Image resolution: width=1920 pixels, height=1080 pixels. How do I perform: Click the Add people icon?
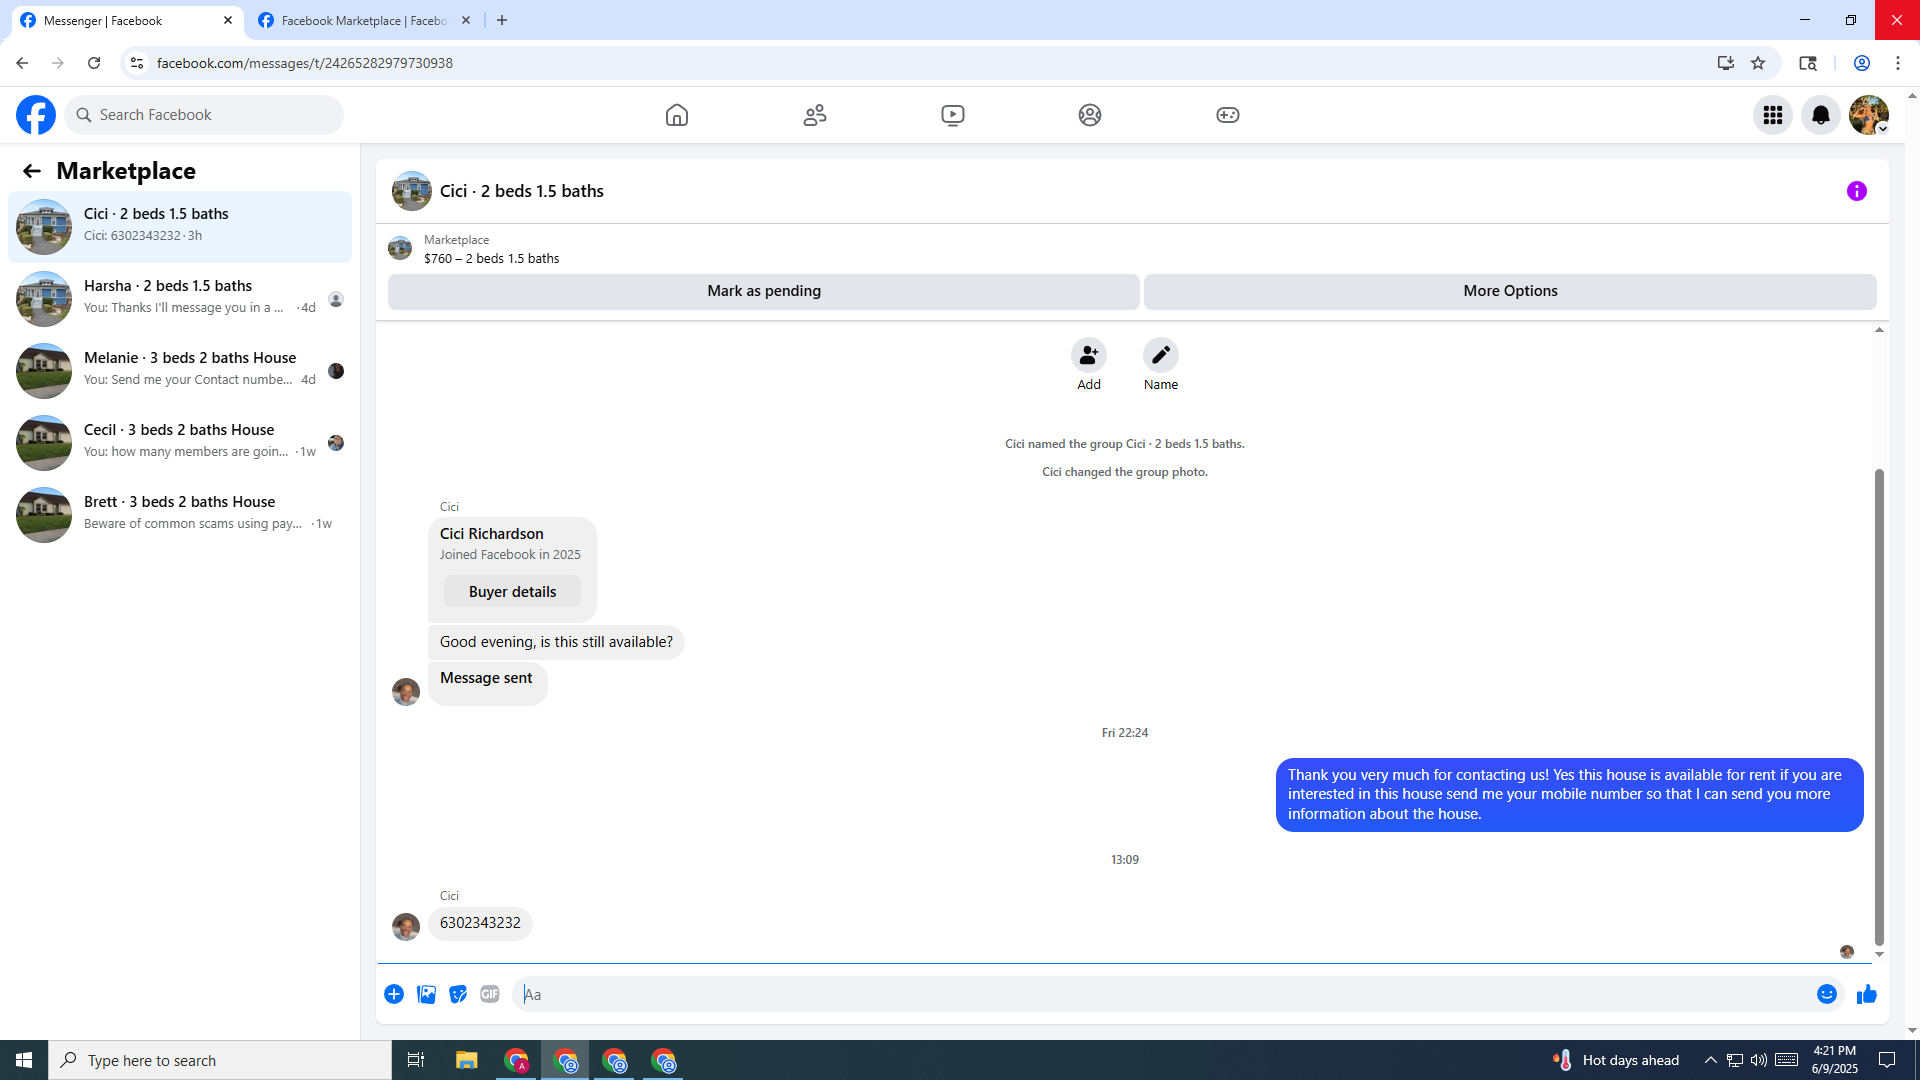[x=1088, y=356]
